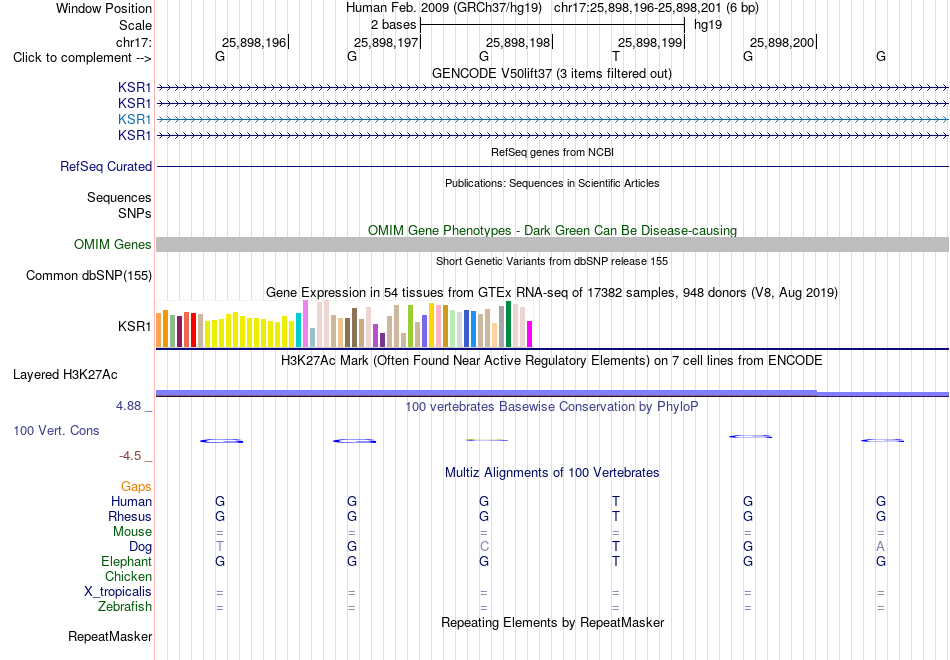This screenshot has height=660, width=950.
Task: Click the cyan bar in GTEx expression chart
Action: pyautogui.click(x=298, y=330)
